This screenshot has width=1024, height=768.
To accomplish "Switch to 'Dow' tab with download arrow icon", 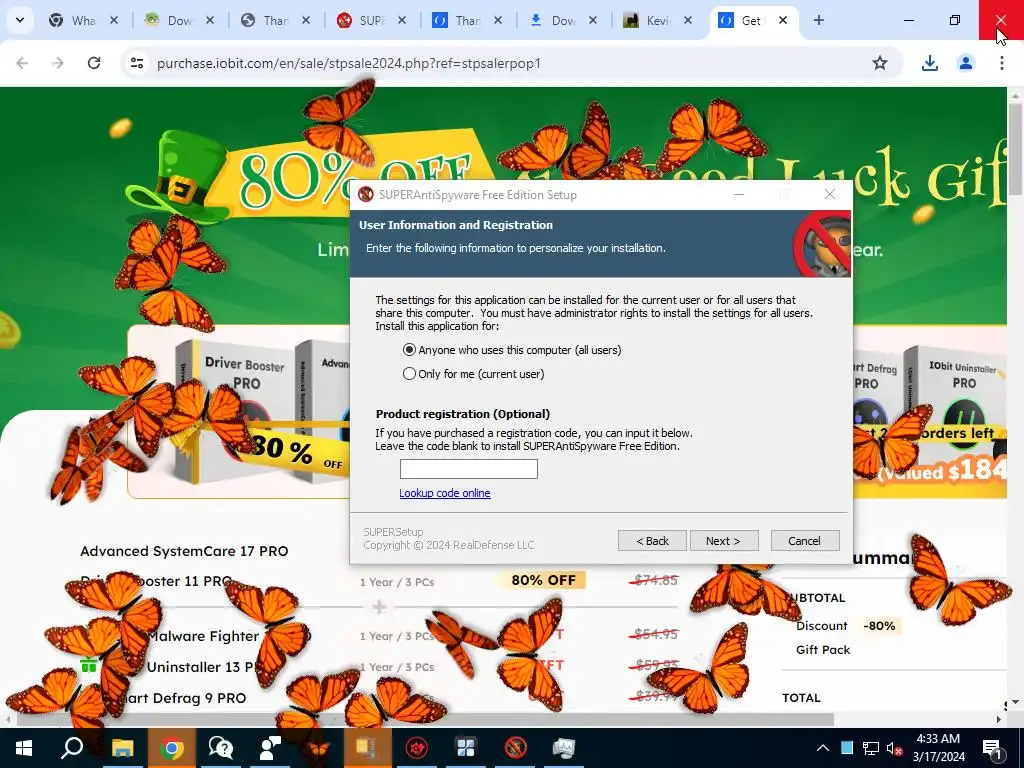I will [552, 20].
